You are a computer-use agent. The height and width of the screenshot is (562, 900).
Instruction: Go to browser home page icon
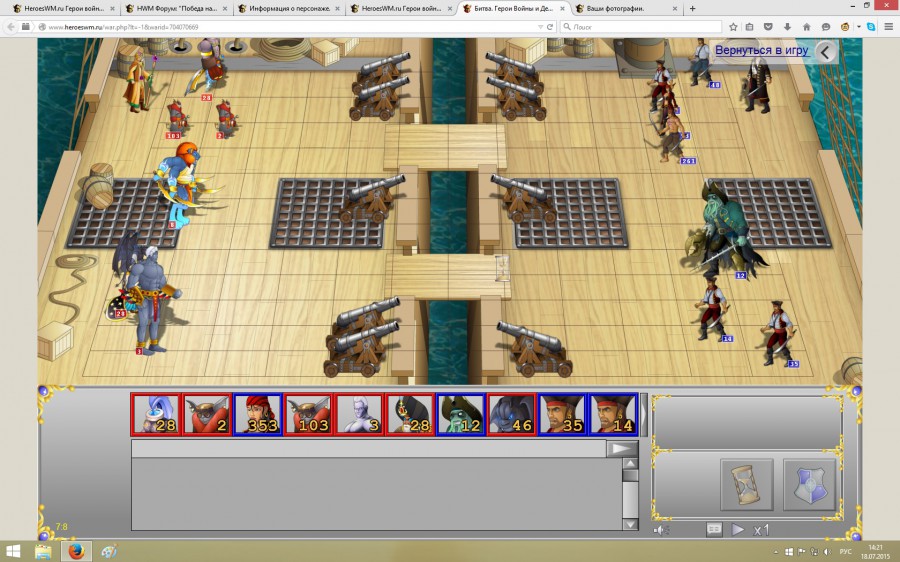pyautogui.click(x=806, y=27)
